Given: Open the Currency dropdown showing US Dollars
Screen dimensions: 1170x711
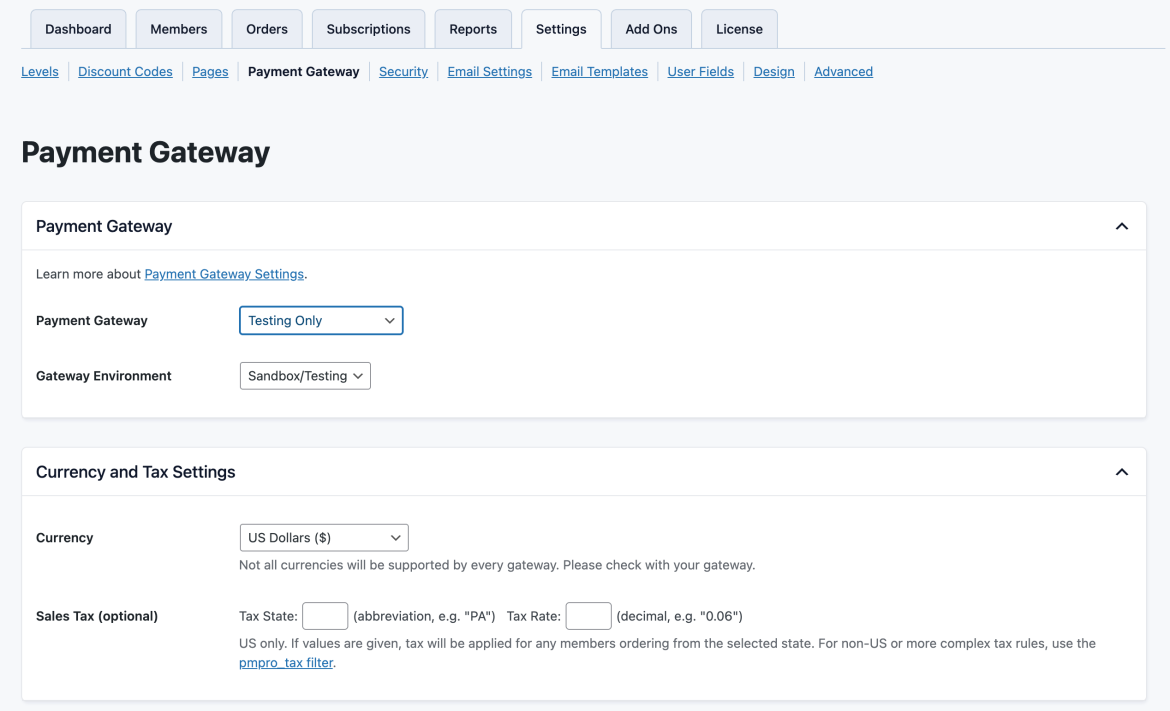Looking at the screenshot, I should (x=323, y=537).
